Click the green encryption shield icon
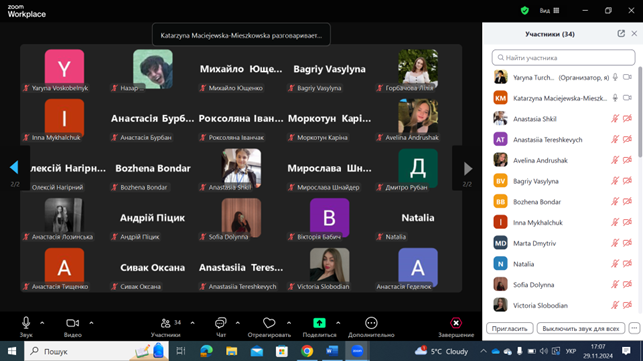 pos(524,11)
